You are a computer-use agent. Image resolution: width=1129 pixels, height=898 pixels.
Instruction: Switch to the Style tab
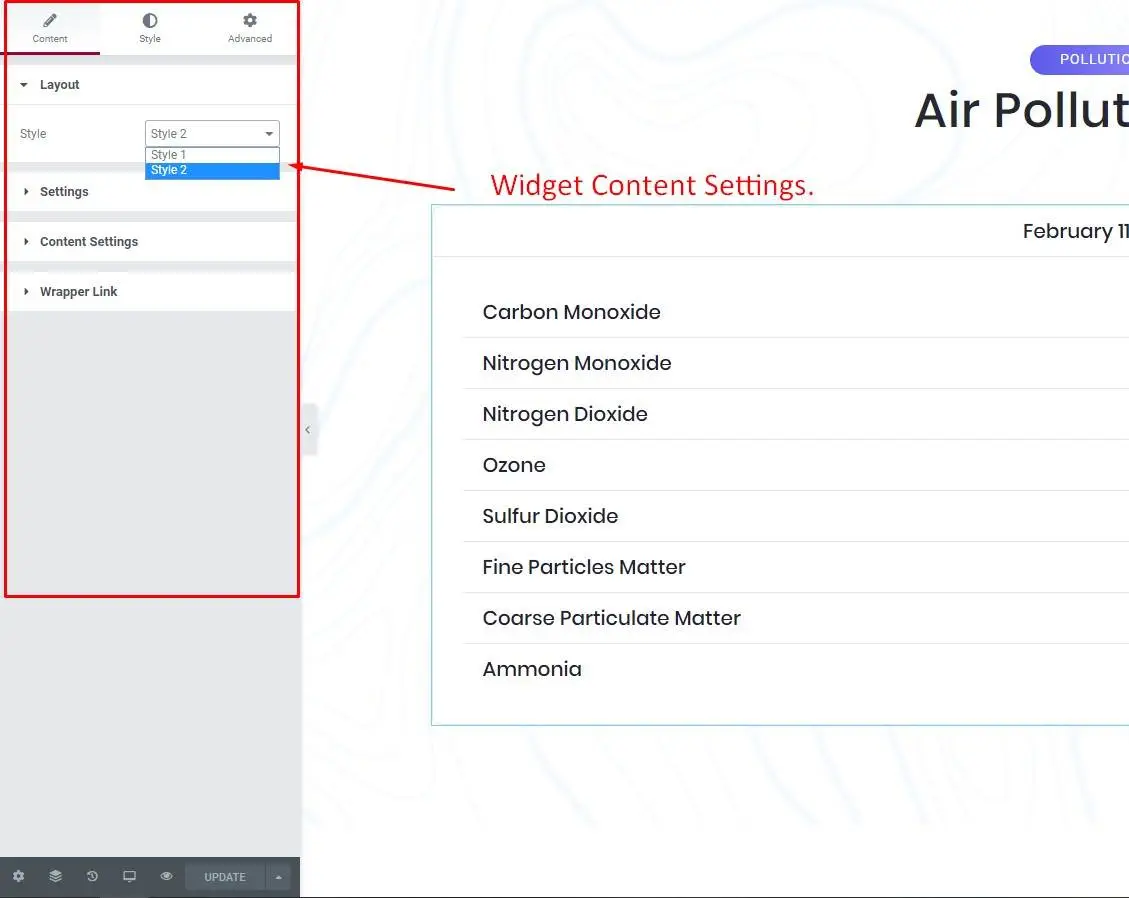point(150,28)
